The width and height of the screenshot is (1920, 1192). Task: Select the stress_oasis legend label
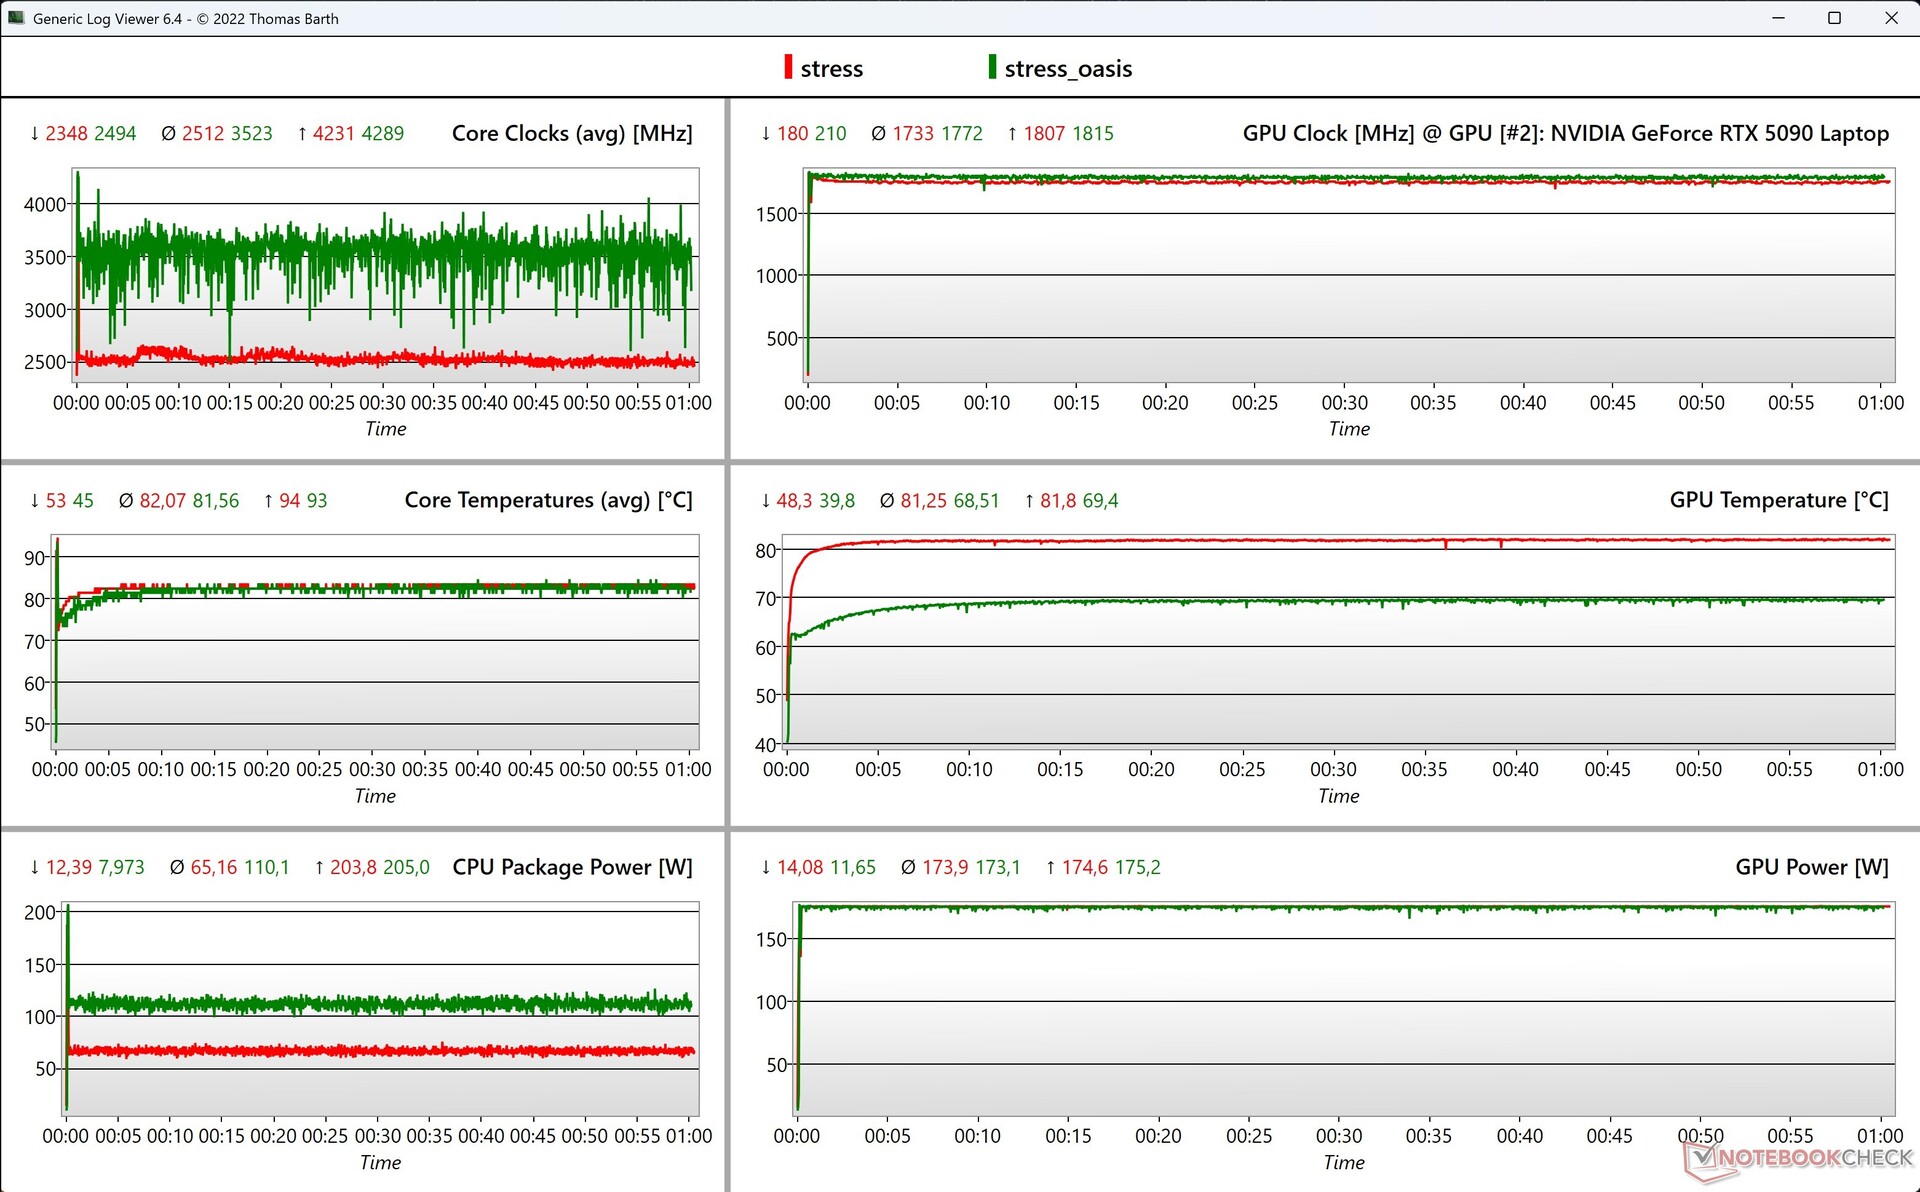1067,69
